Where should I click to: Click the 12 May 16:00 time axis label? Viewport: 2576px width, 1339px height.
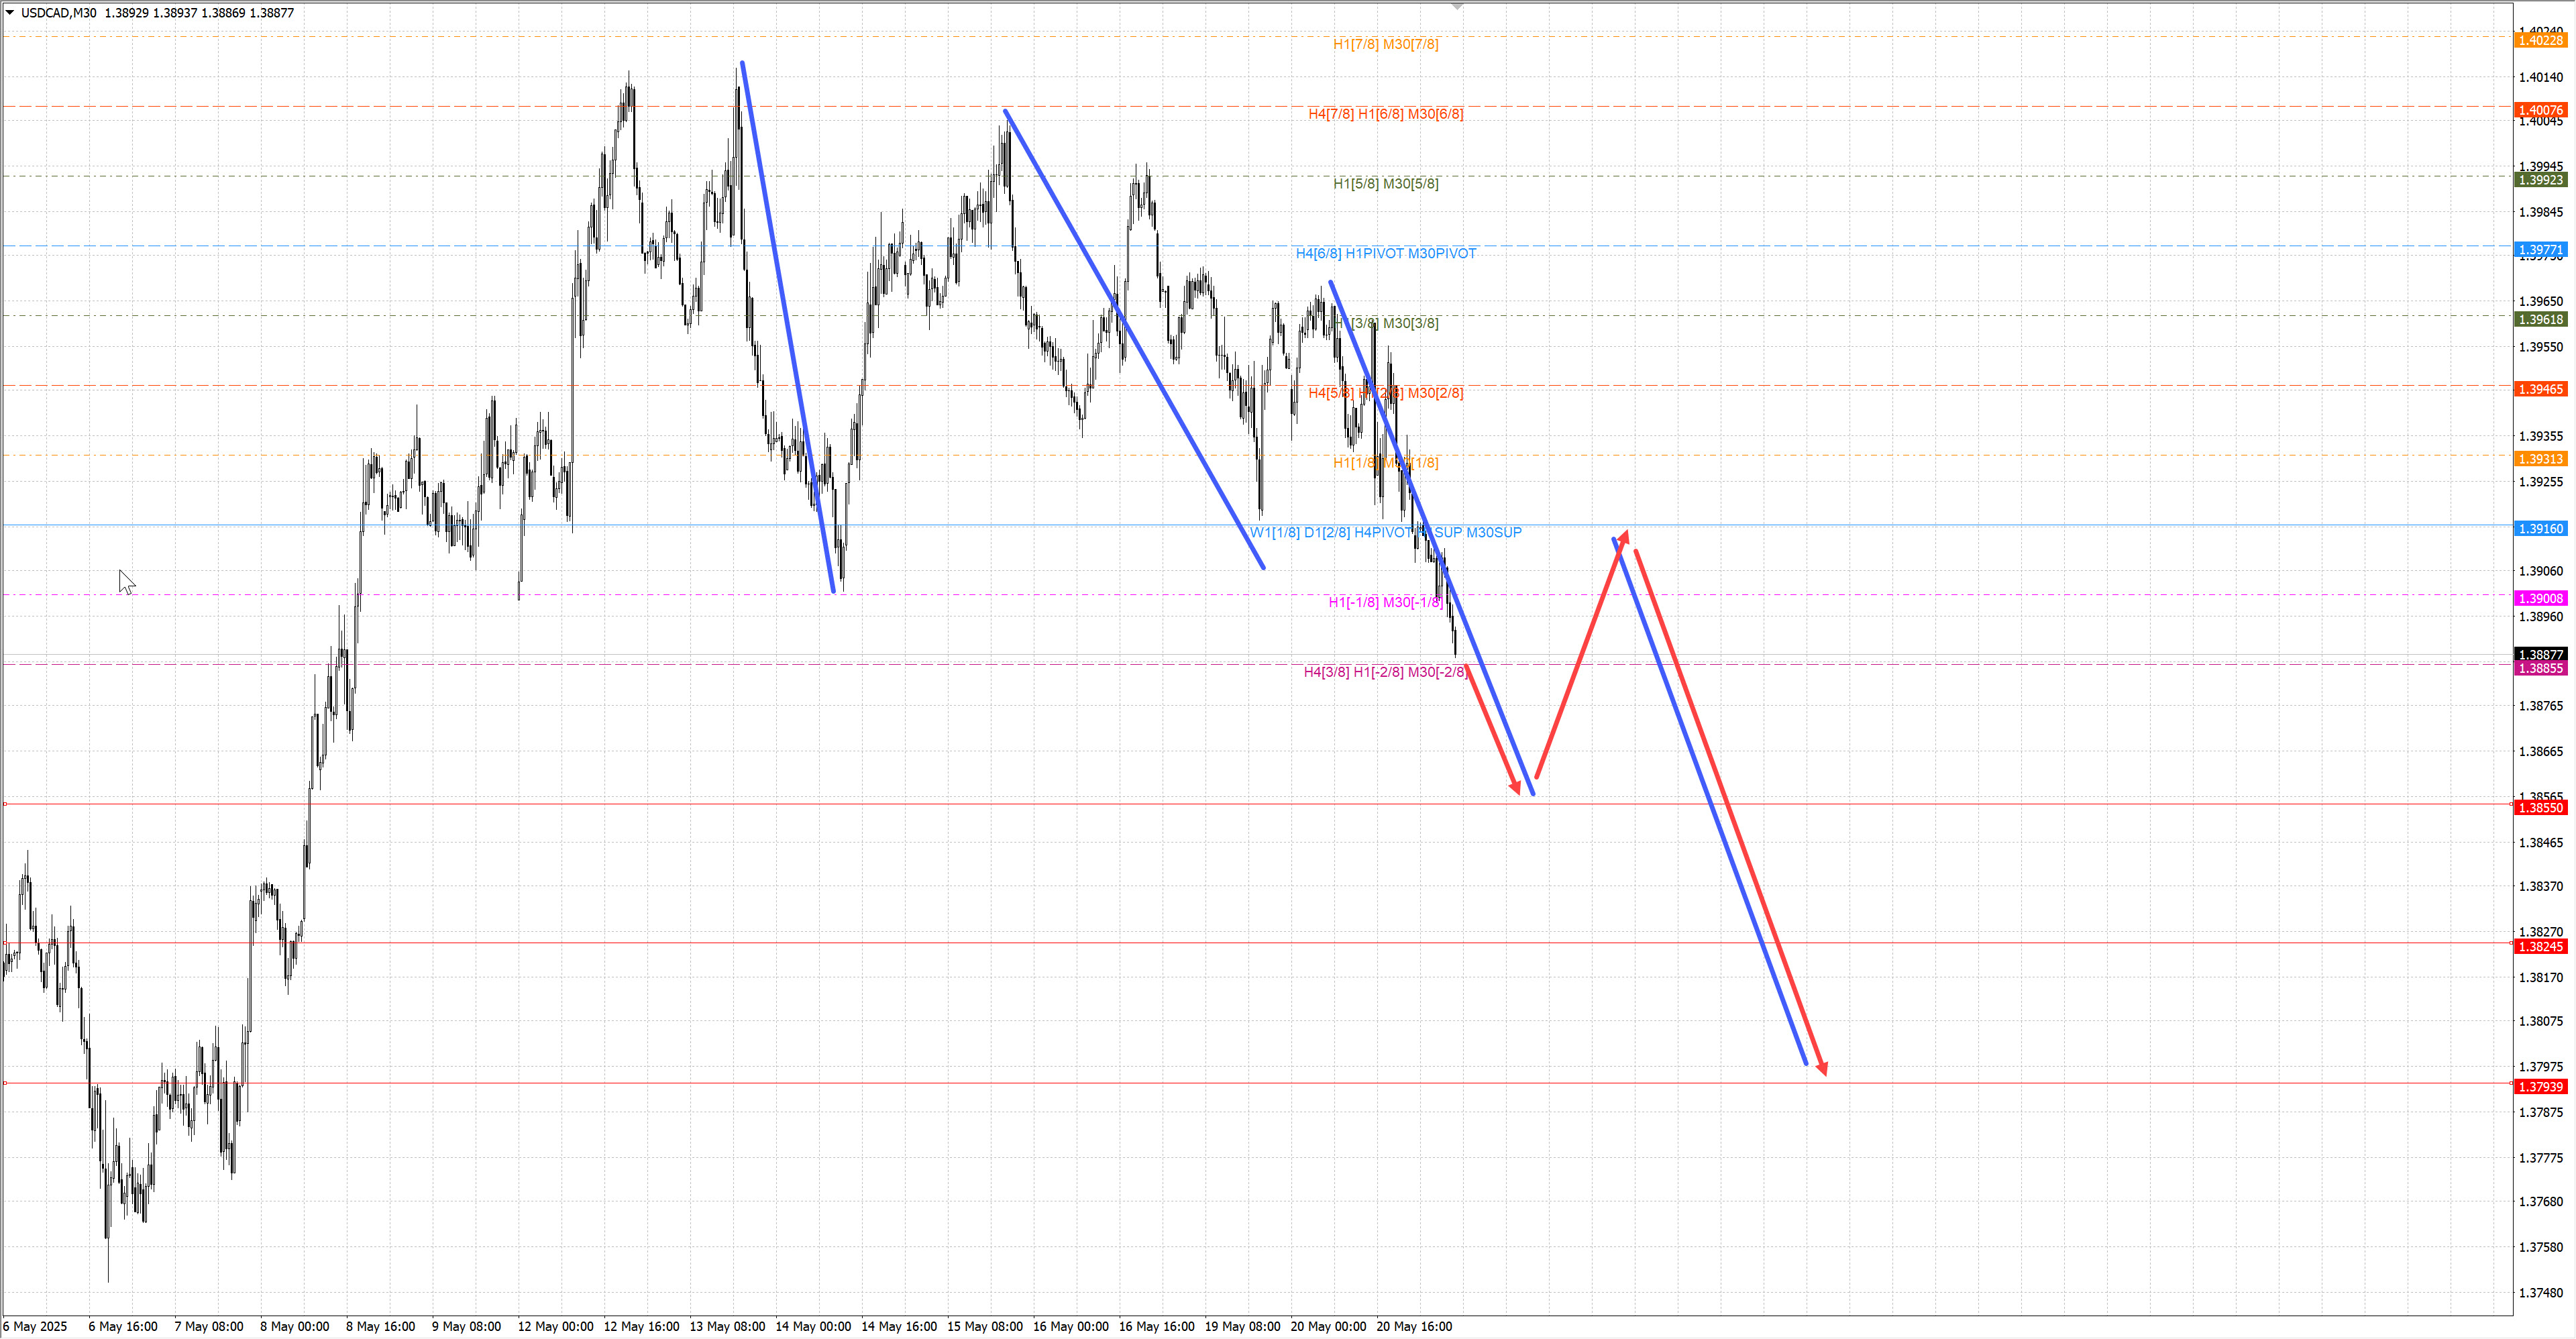tap(641, 1326)
